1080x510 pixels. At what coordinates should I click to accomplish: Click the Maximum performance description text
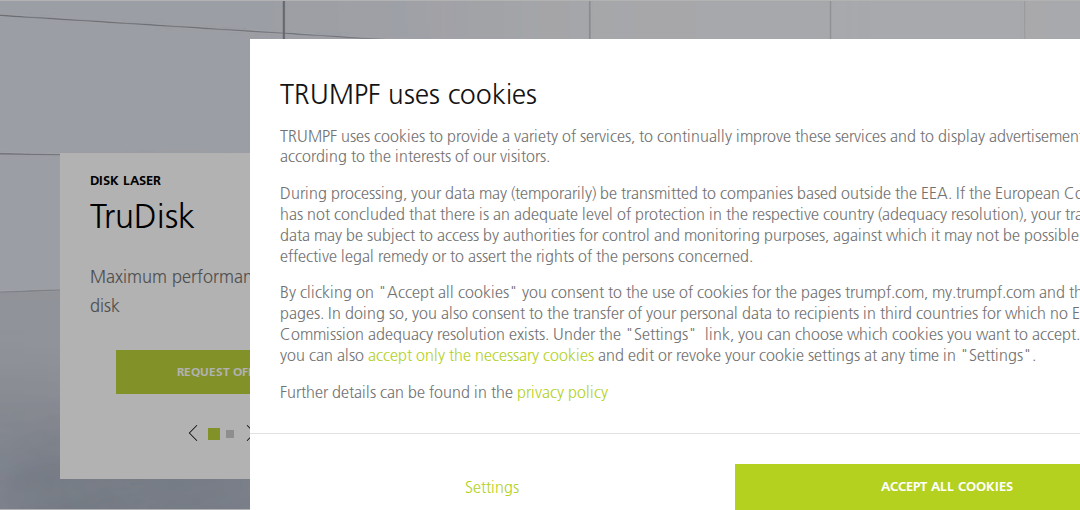coord(170,291)
